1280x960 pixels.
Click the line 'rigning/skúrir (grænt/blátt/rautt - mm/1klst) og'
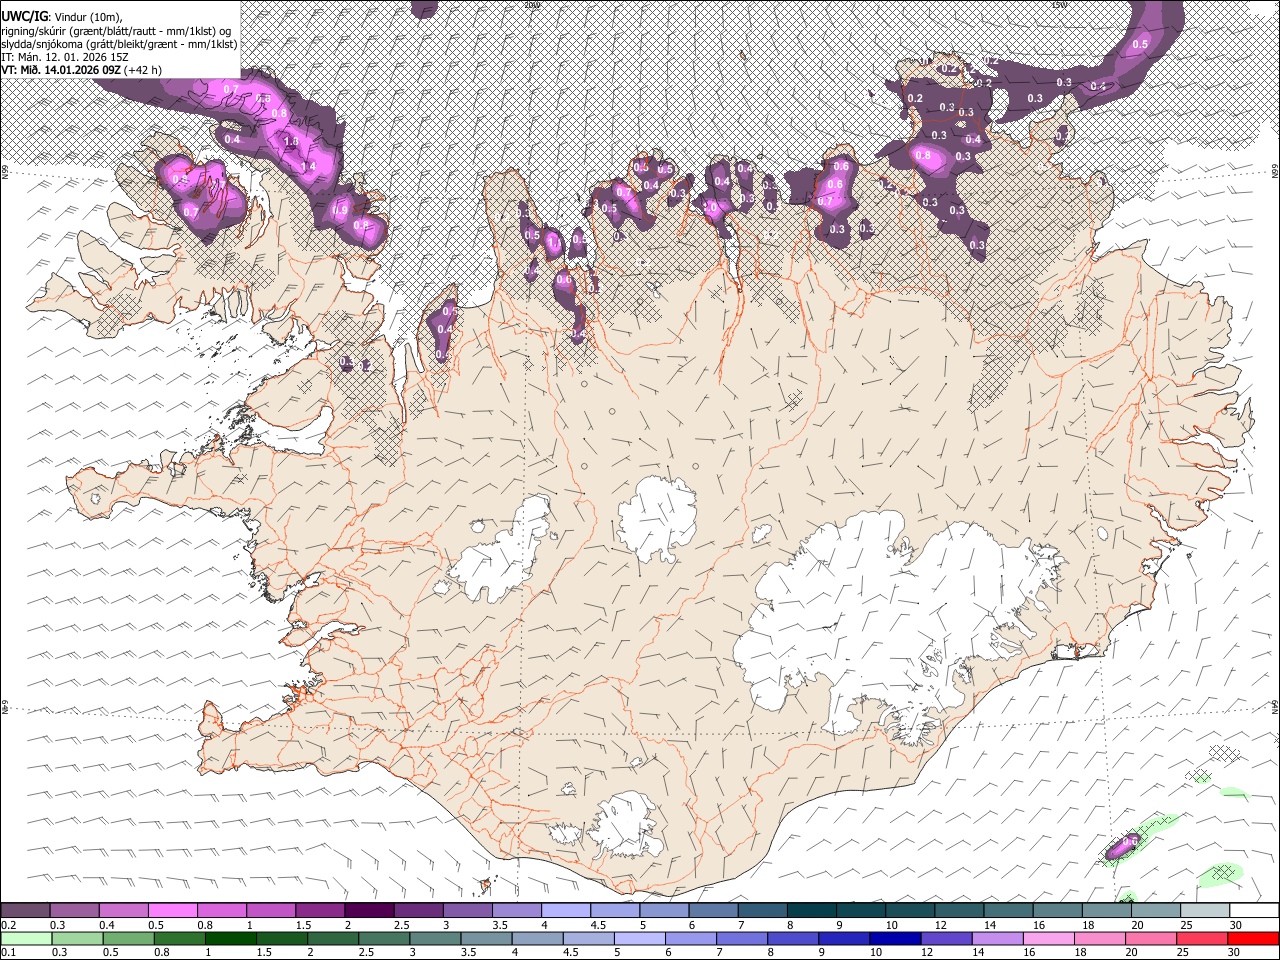click(x=116, y=31)
